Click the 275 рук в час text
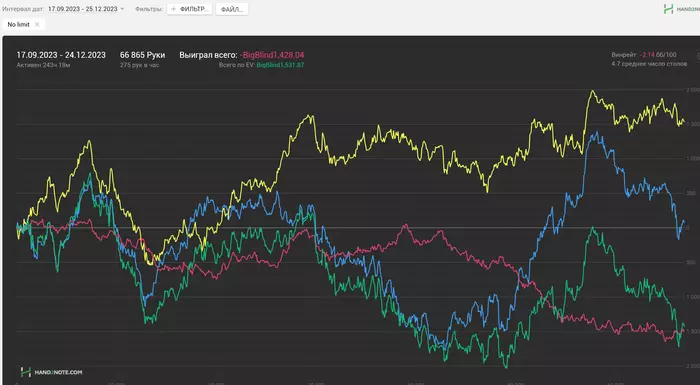 click(139, 65)
